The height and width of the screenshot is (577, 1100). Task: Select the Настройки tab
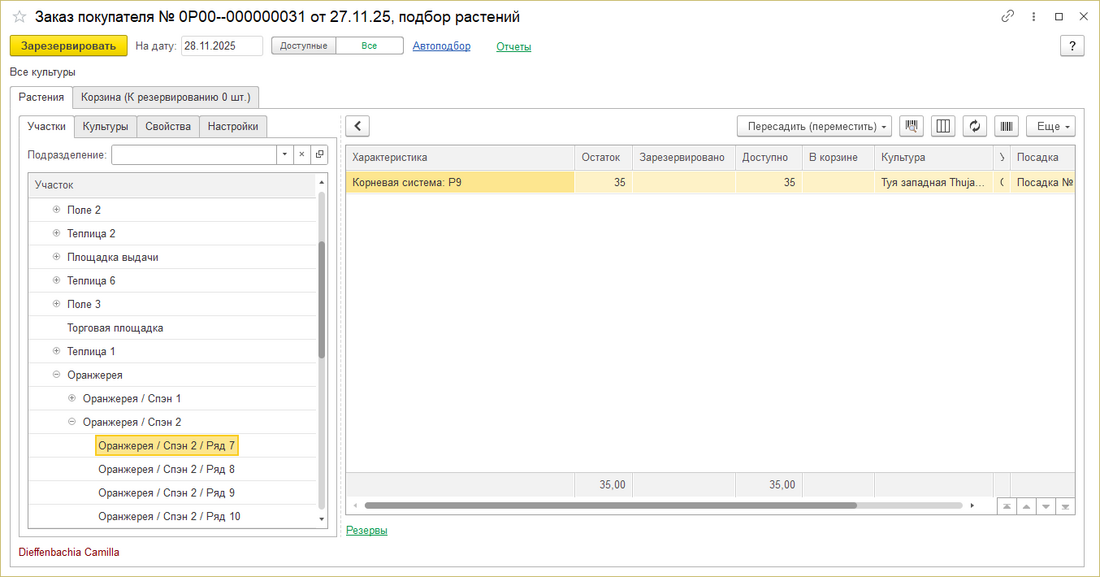click(x=233, y=126)
